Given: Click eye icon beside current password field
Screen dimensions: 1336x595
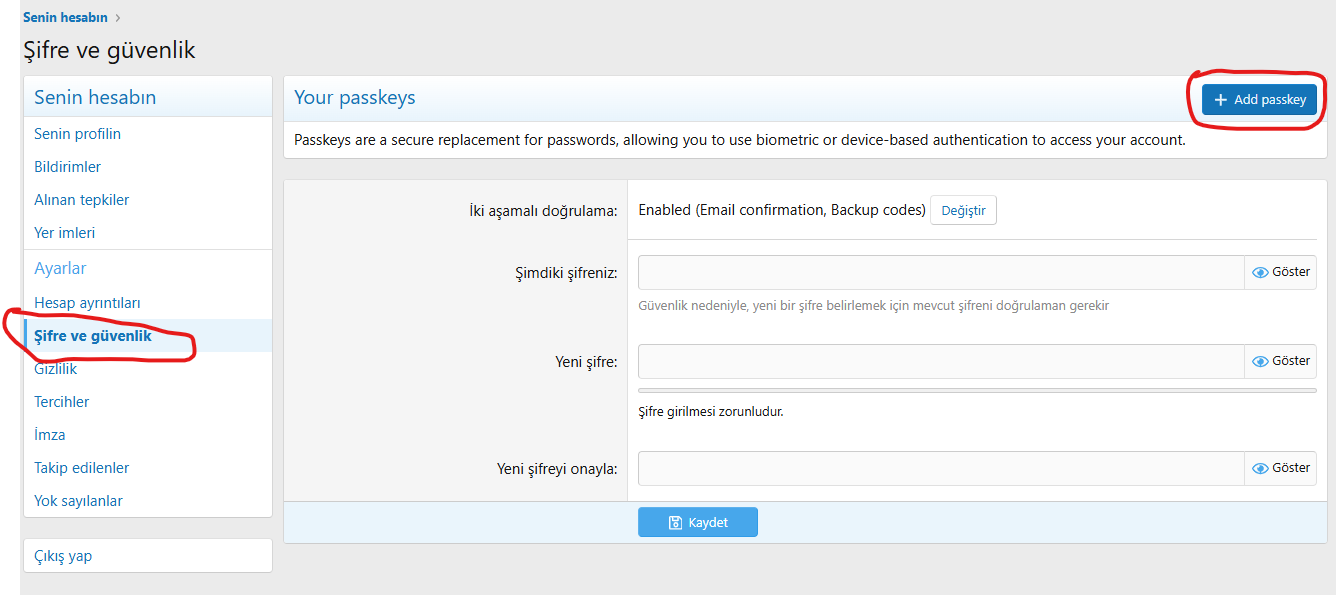Looking at the screenshot, I should click(1260, 272).
